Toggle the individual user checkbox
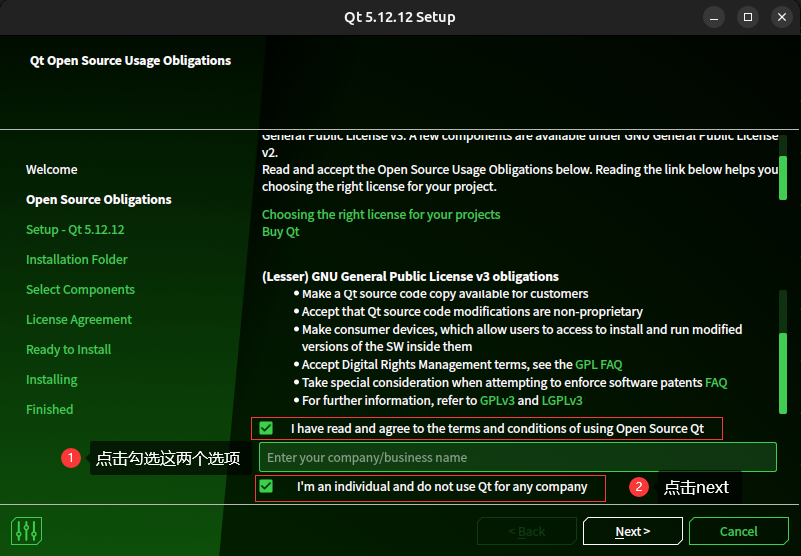The width and height of the screenshot is (801, 556). [266, 486]
